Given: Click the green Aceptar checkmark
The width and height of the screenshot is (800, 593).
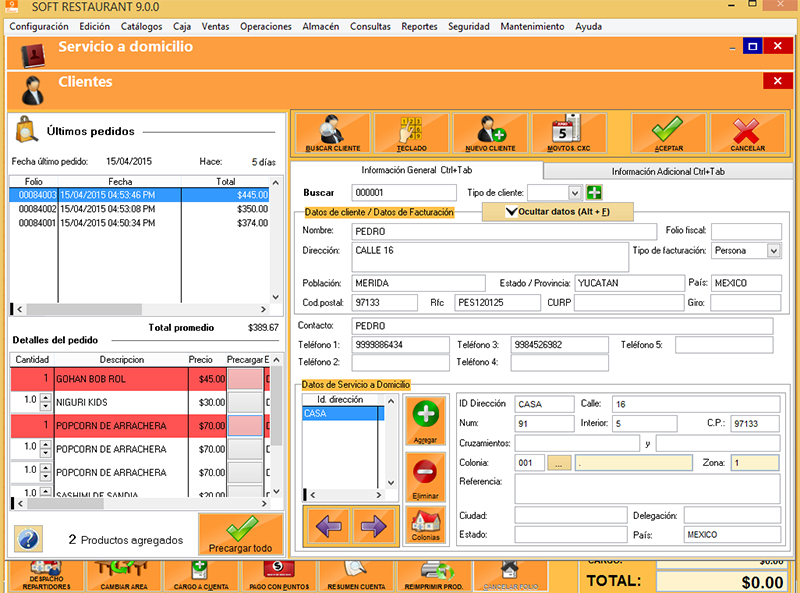Looking at the screenshot, I should (x=668, y=132).
